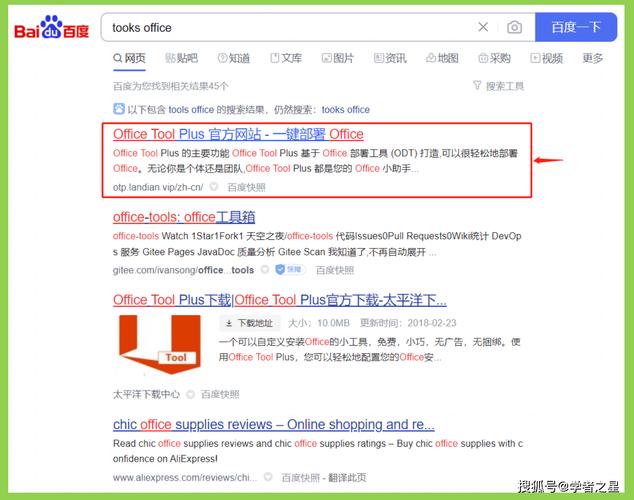Open 百度快照 for otp.landian.vip result
Image resolution: width=634 pixels, height=500 pixels.
point(246,187)
